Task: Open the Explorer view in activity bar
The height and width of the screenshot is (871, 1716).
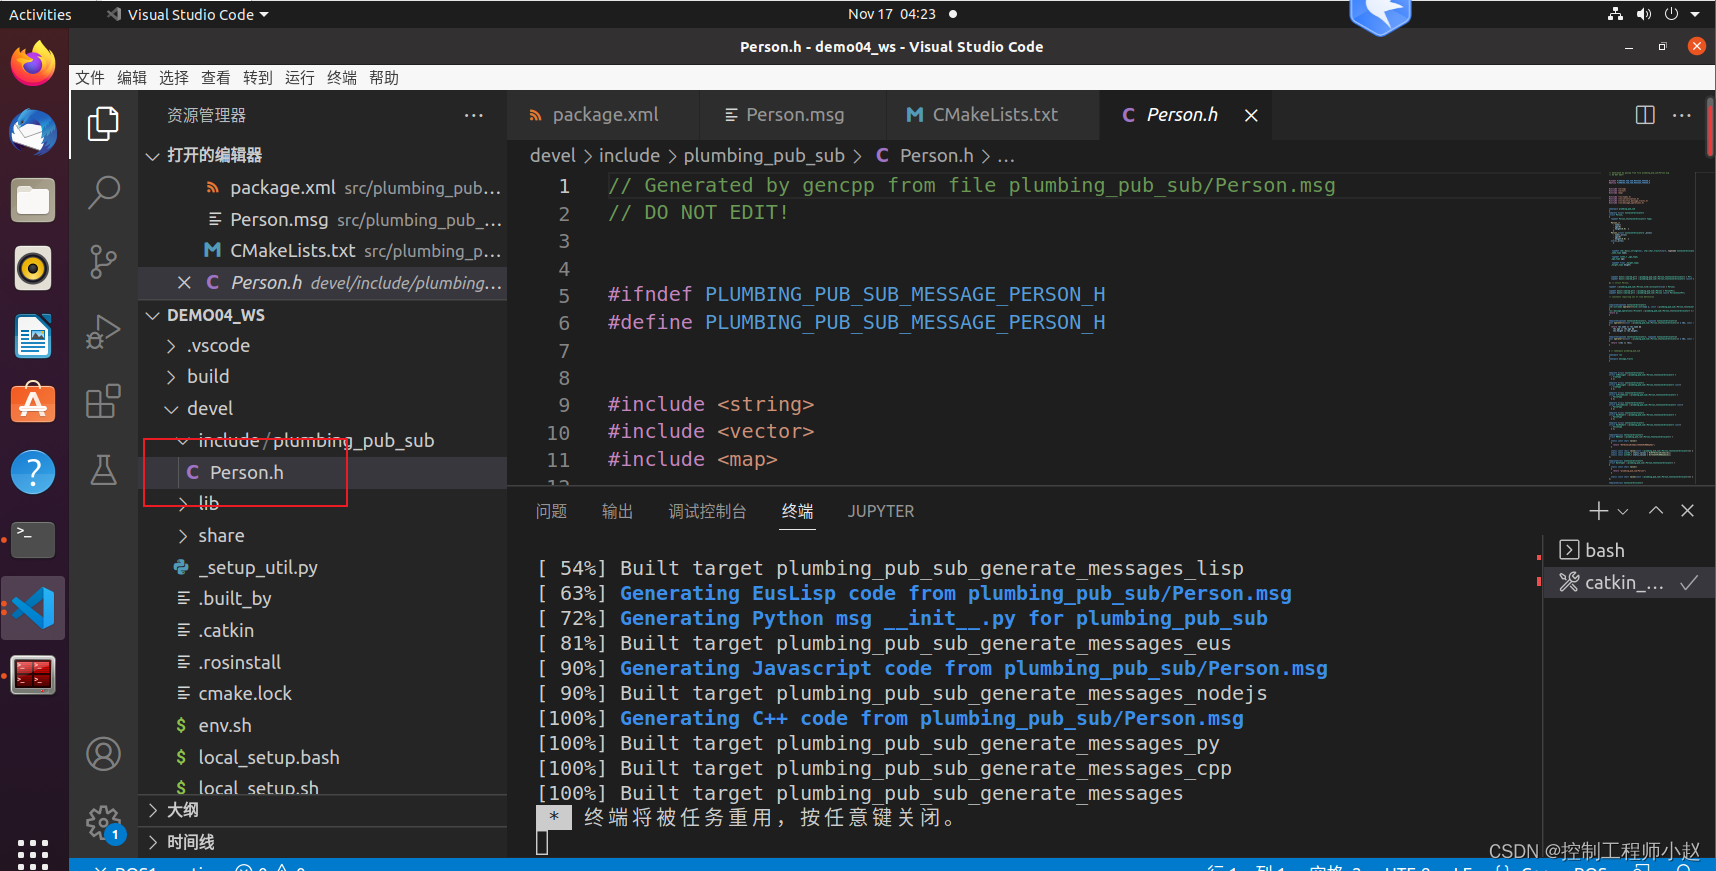Action: coord(103,124)
